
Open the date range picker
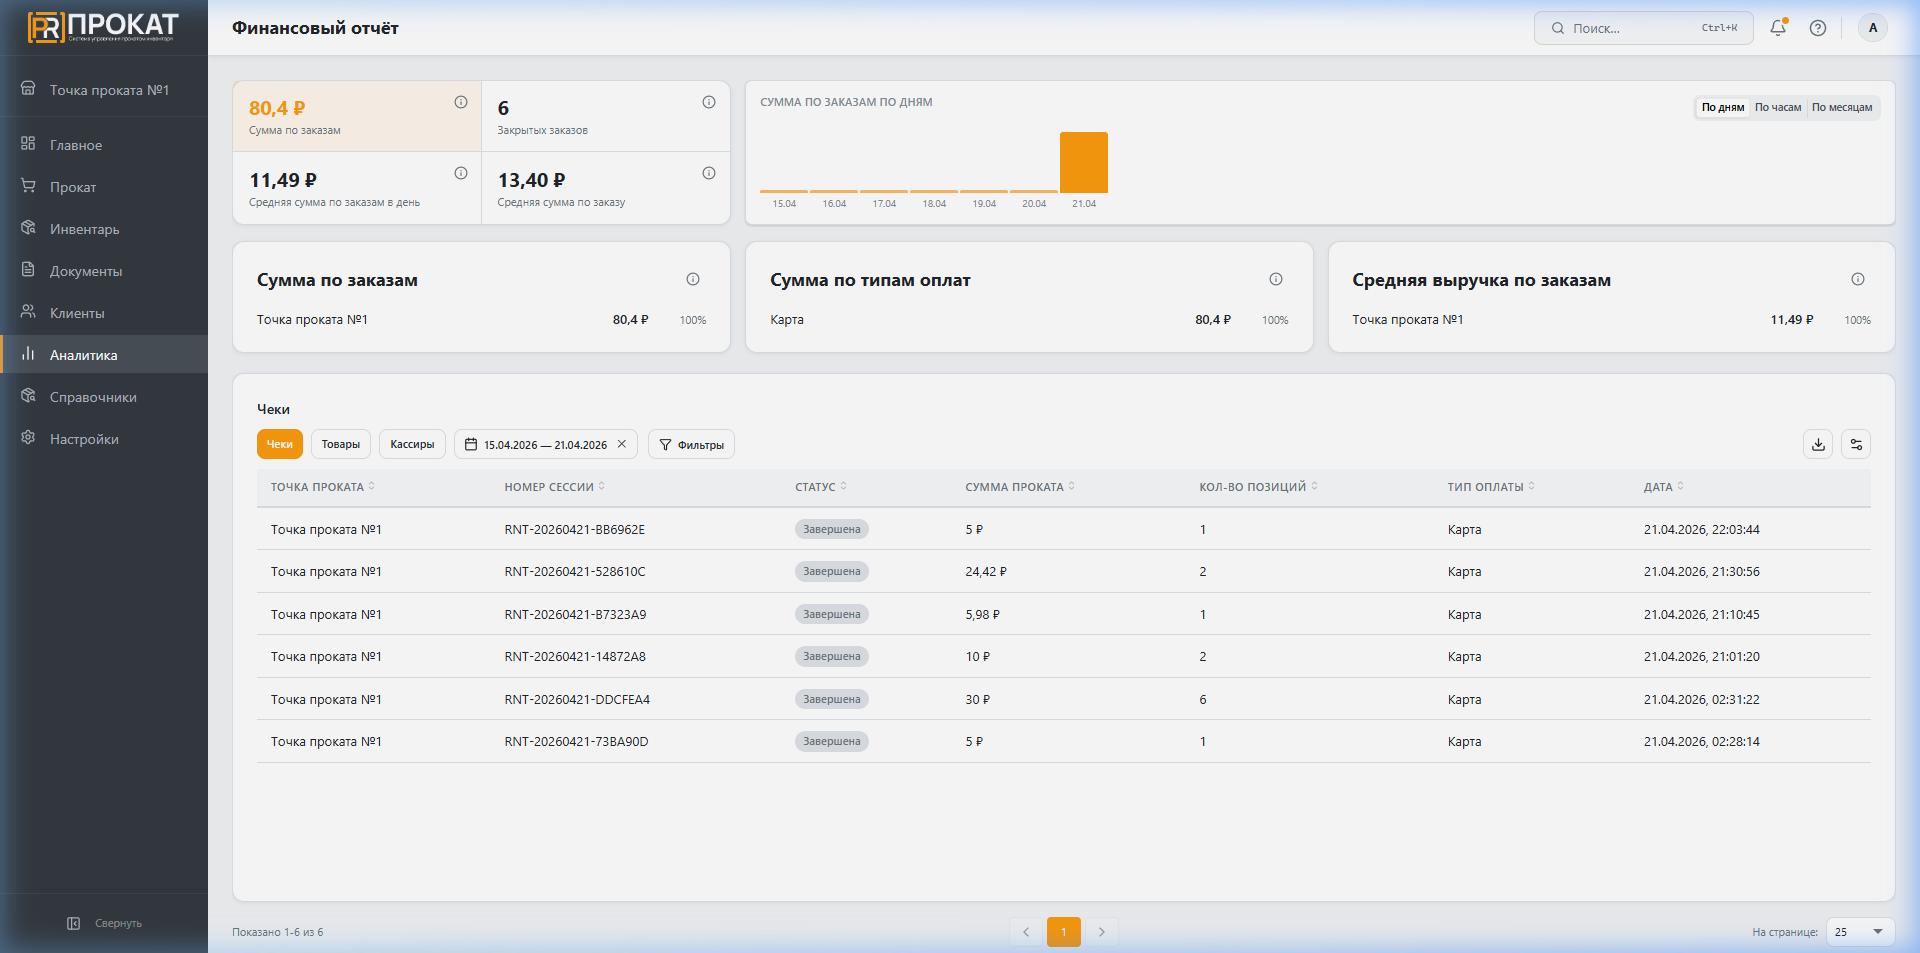[535, 444]
